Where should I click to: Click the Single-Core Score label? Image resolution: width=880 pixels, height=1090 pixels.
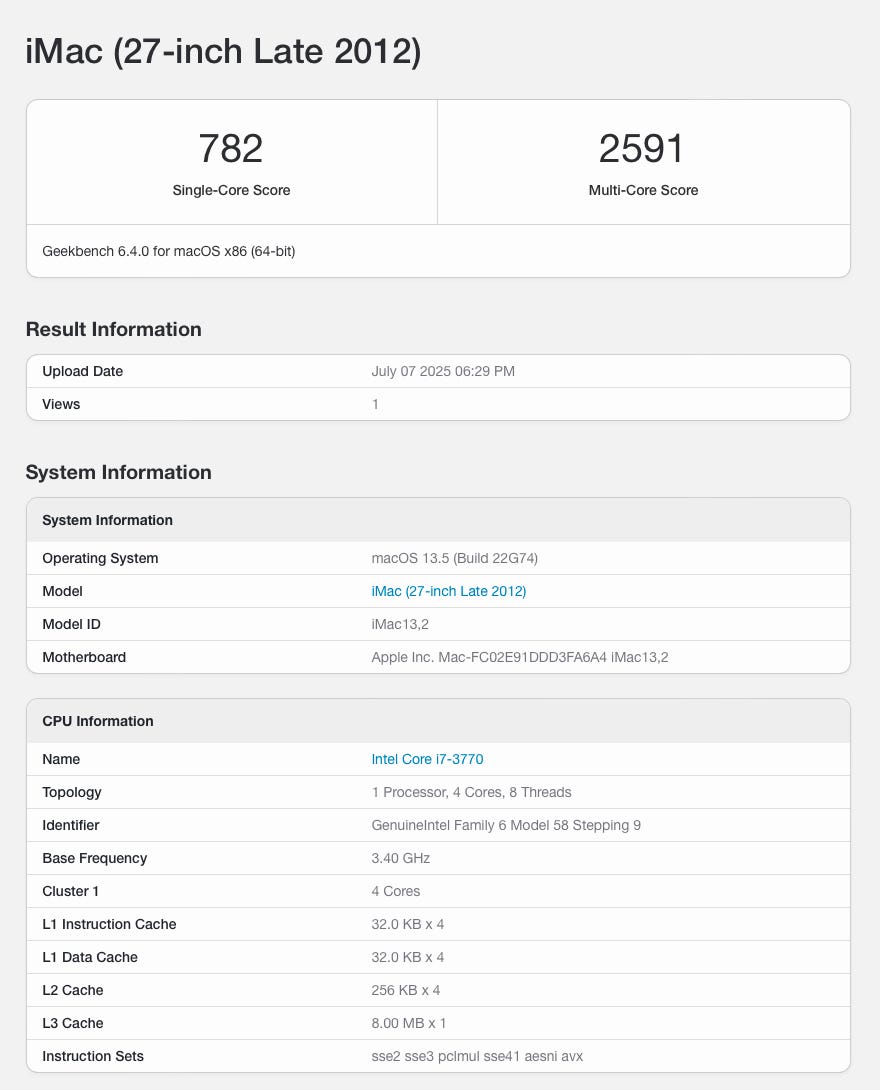point(231,190)
